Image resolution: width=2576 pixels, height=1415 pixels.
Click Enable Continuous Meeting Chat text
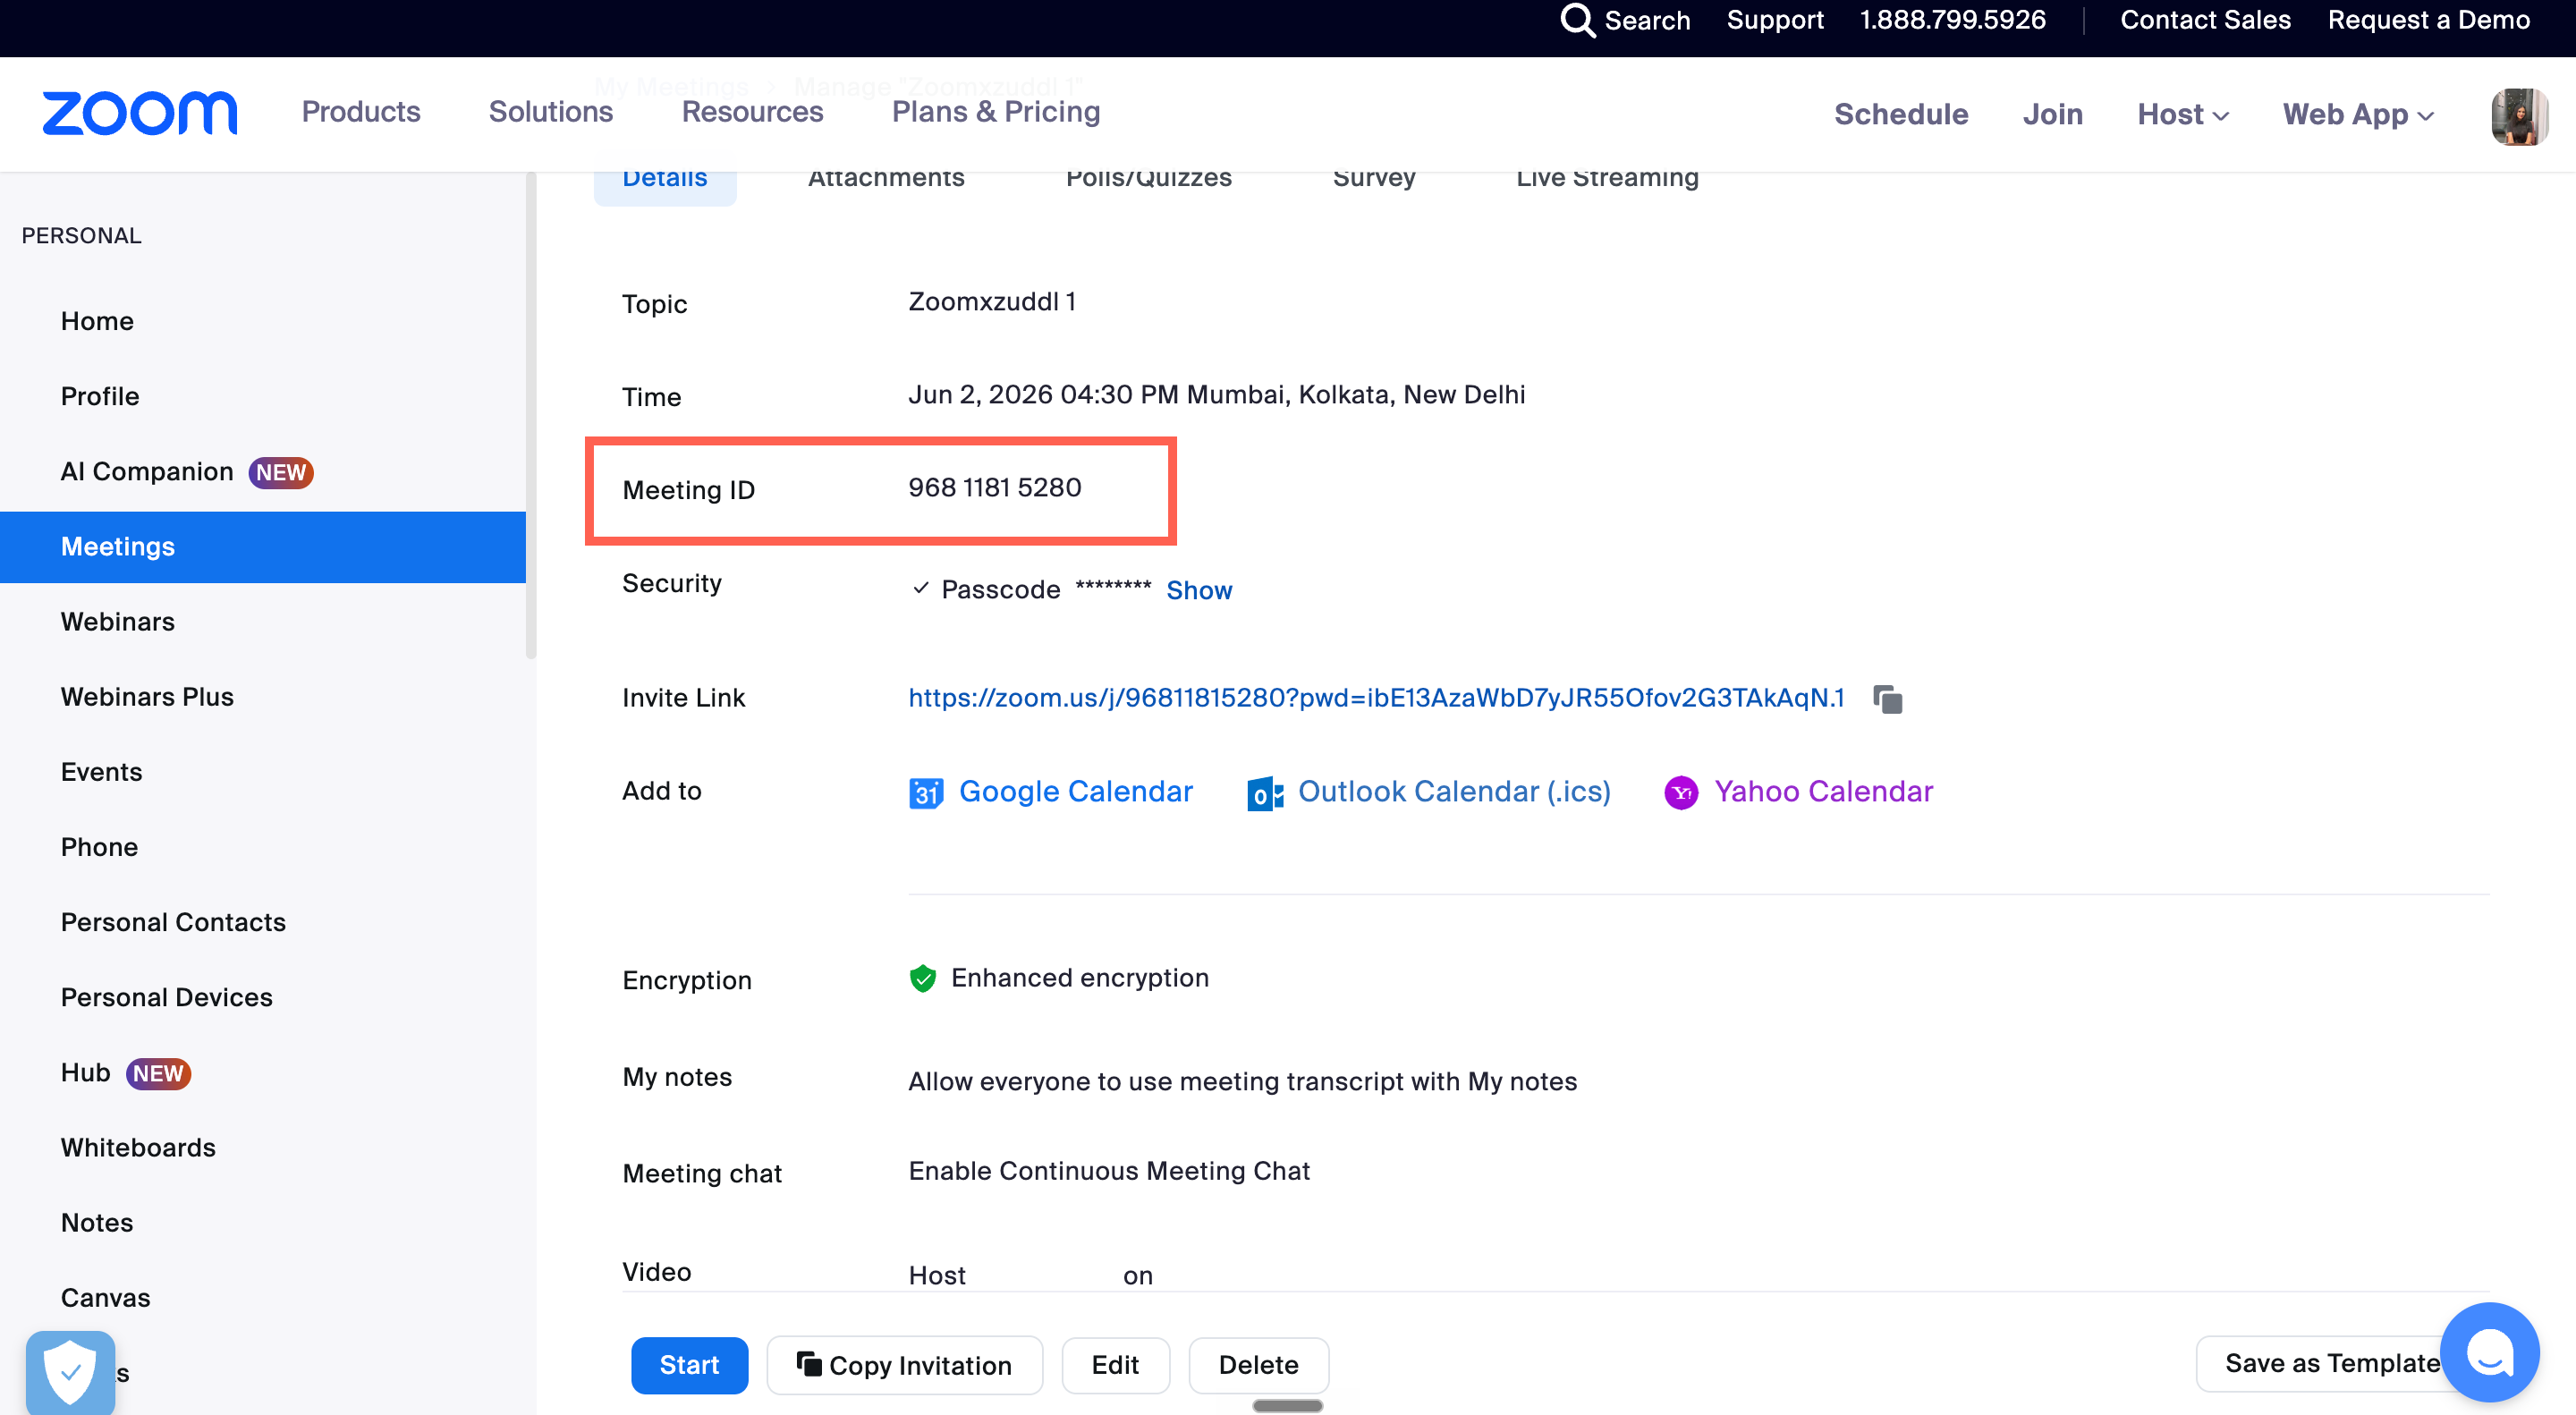pos(1109,1171)
